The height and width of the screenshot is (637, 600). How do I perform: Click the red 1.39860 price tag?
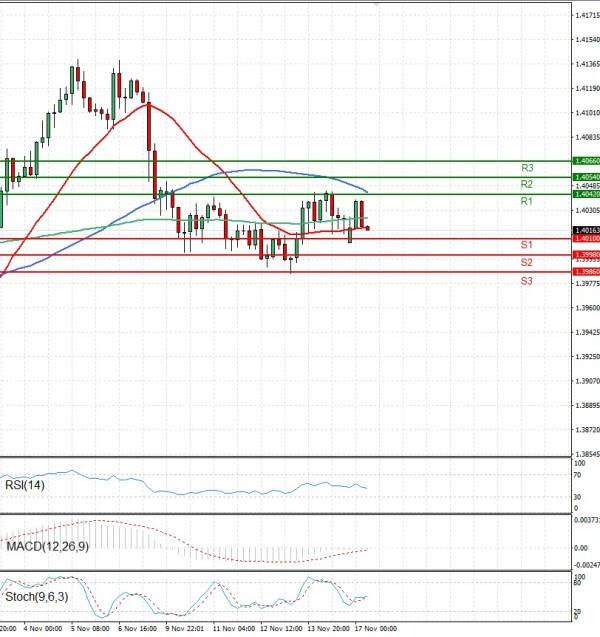585,272
